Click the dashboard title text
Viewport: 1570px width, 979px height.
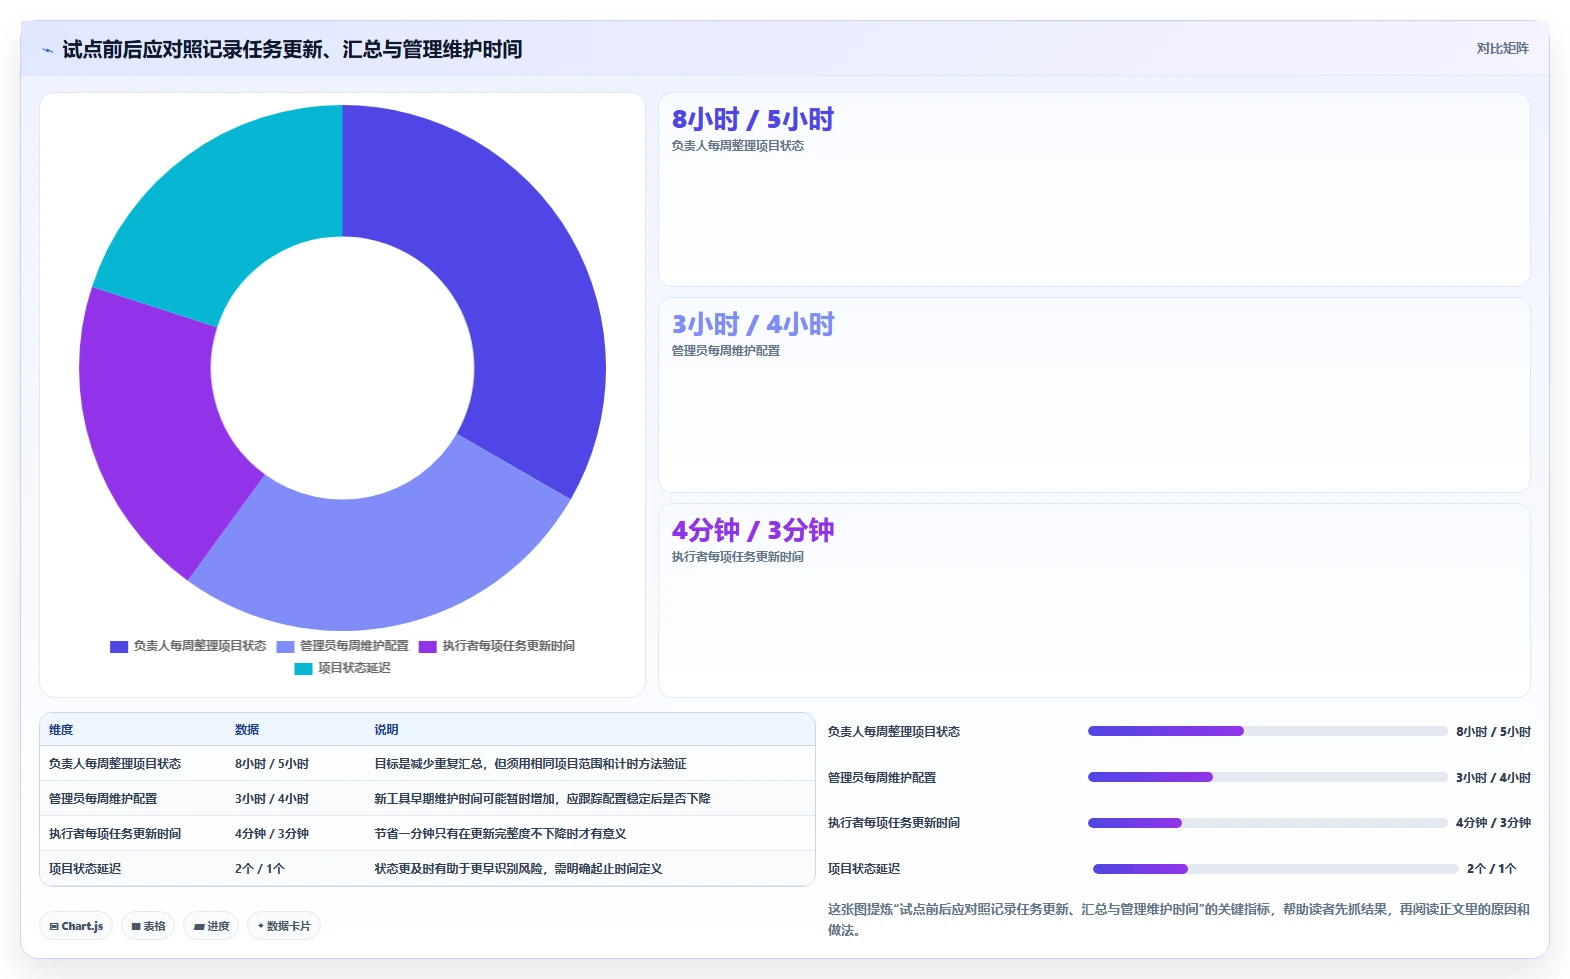point(292,50)
